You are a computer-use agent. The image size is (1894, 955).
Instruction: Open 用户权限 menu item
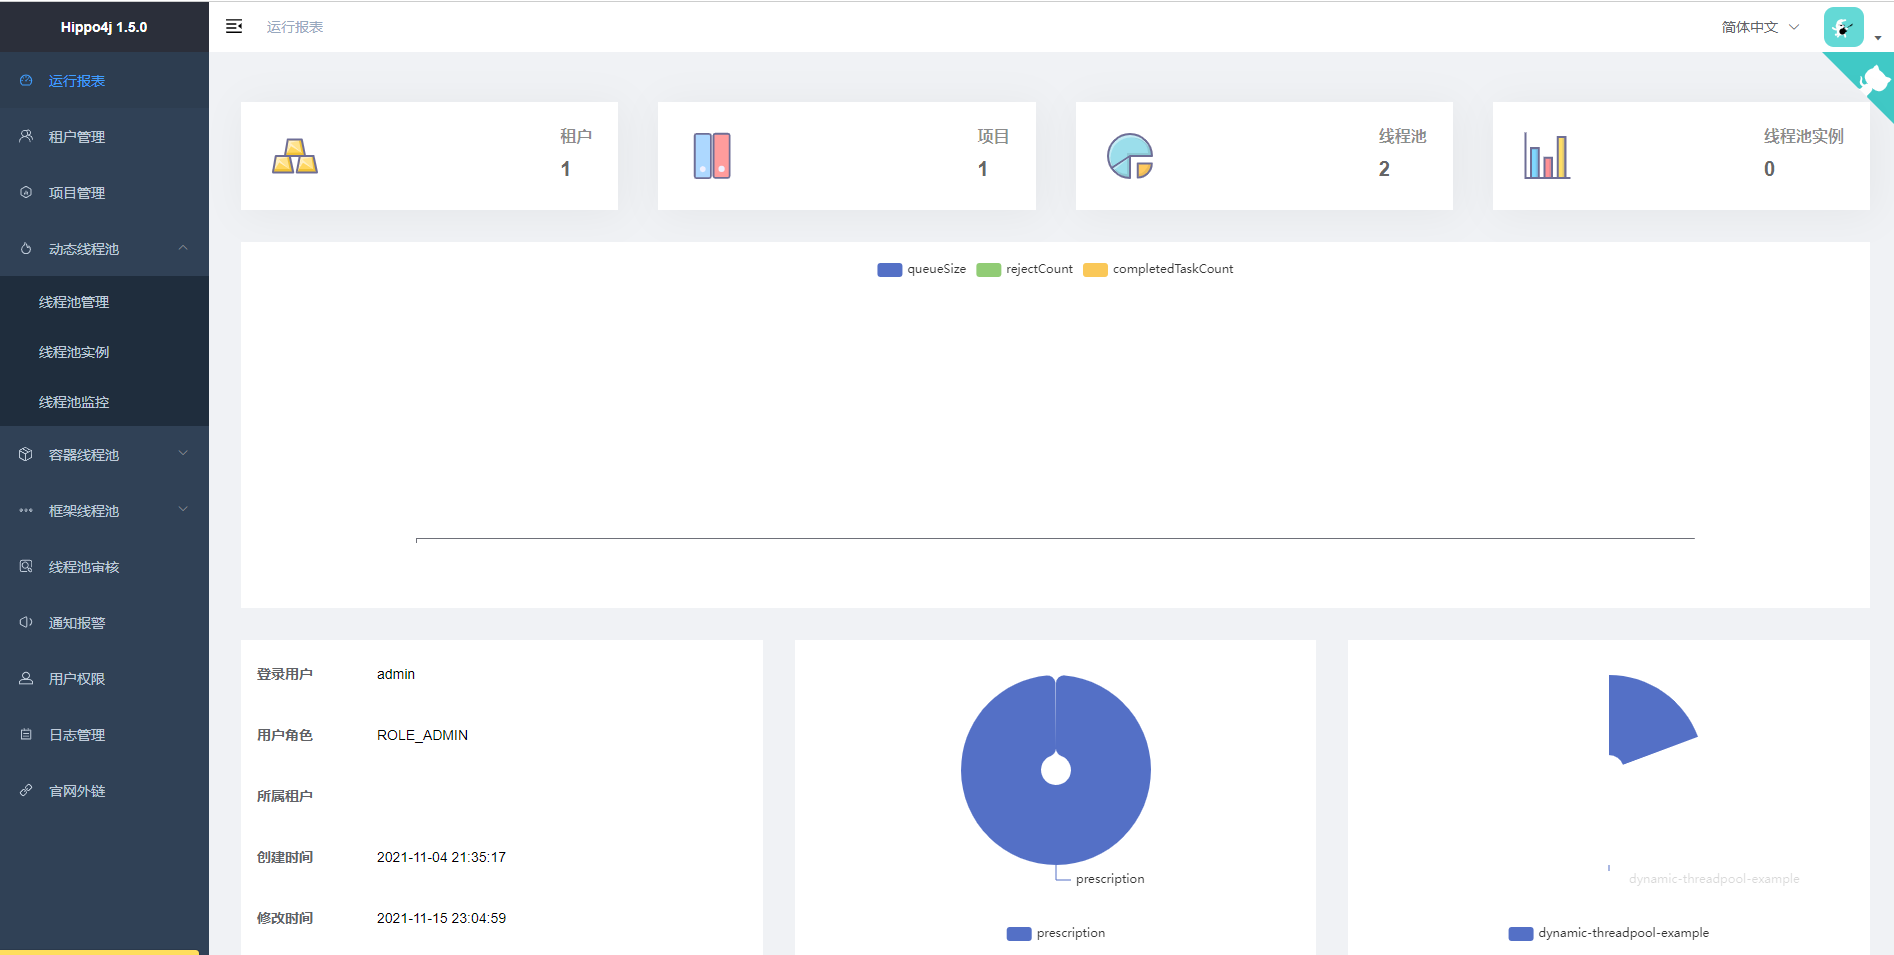point(104,679)
